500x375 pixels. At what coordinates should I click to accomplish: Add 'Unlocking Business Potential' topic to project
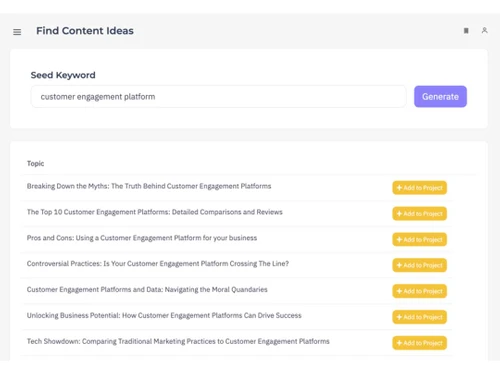(x=419, y=317)
